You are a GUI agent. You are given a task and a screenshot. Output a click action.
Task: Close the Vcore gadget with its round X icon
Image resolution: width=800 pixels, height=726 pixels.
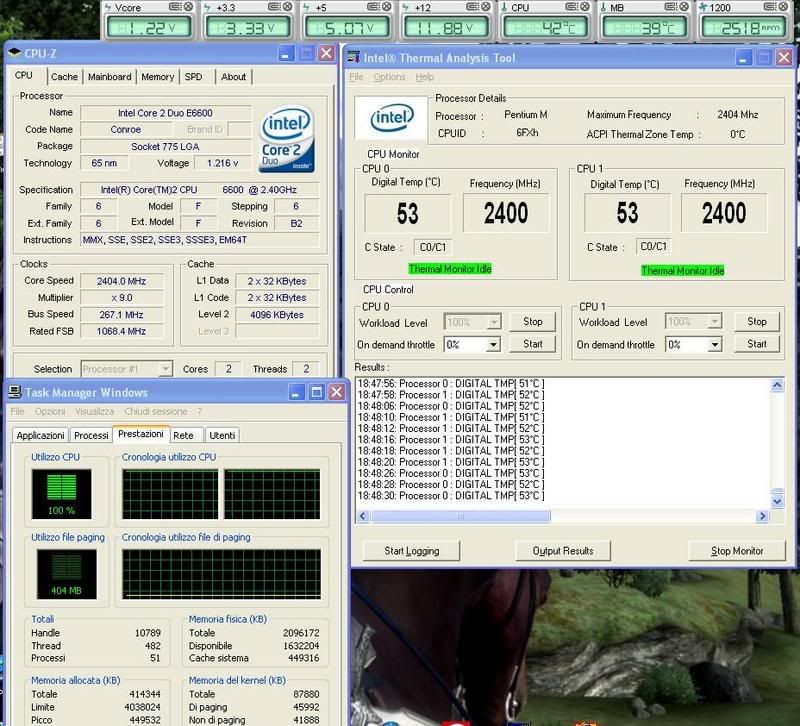tap(188, 7)
